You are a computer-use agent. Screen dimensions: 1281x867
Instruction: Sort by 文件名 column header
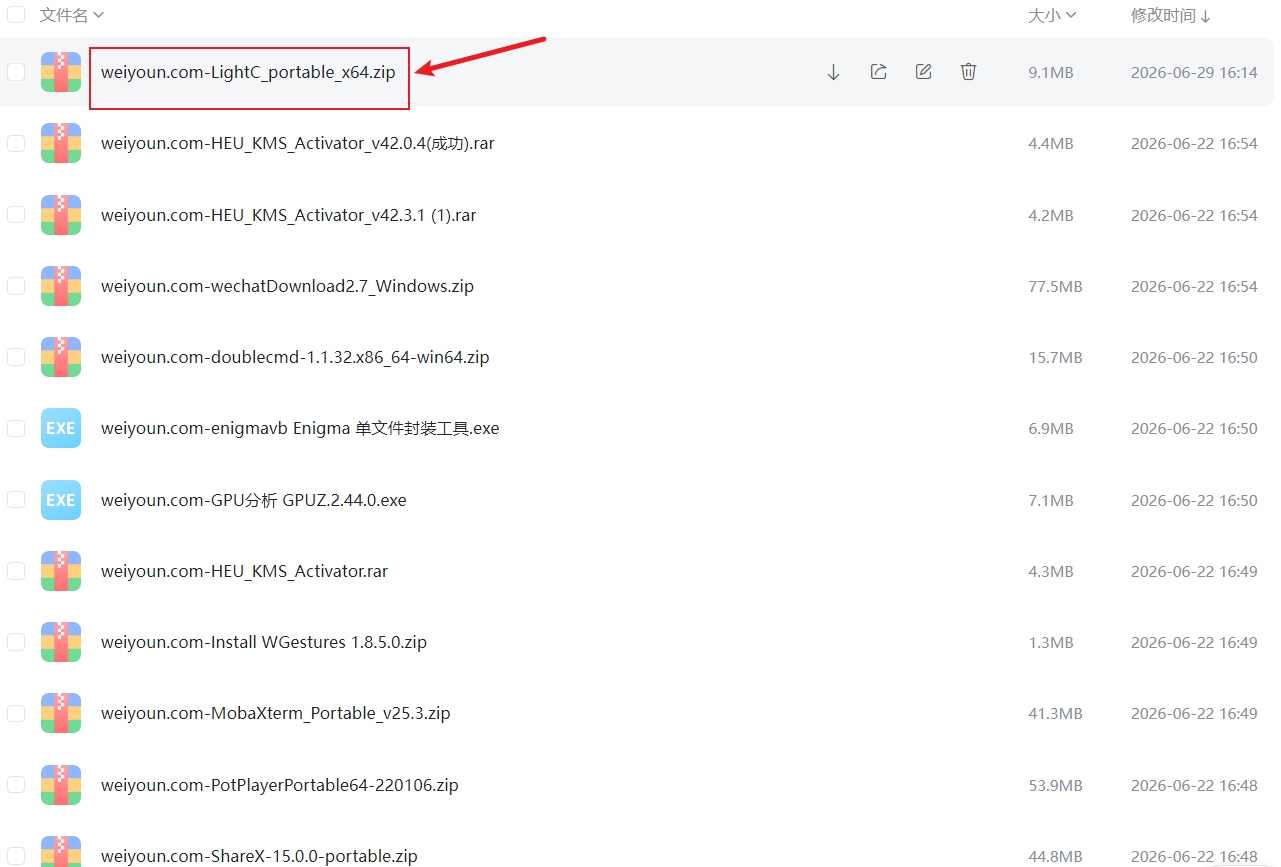pos(72,15)
